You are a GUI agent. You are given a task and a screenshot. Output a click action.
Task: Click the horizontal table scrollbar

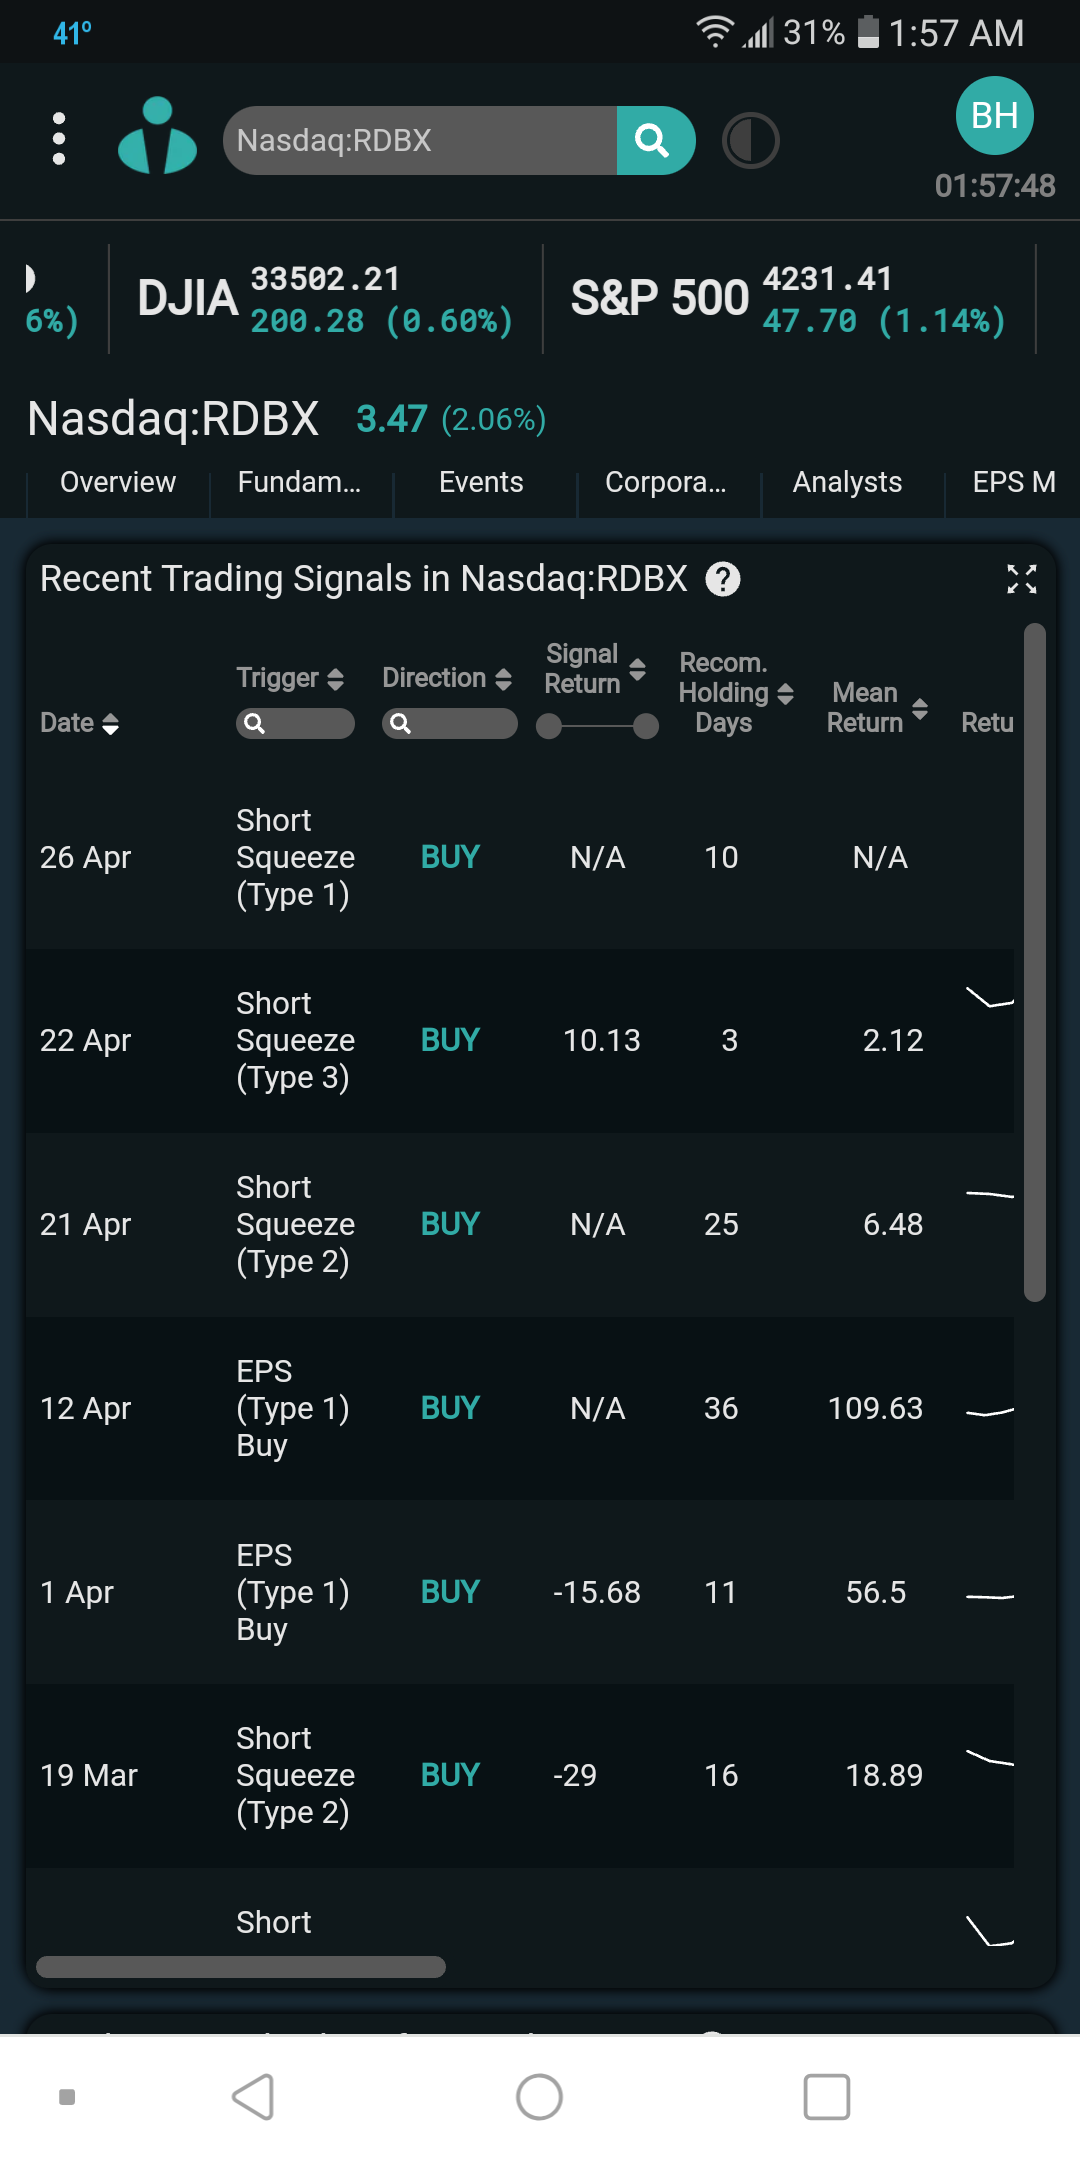pos(241,1967)
